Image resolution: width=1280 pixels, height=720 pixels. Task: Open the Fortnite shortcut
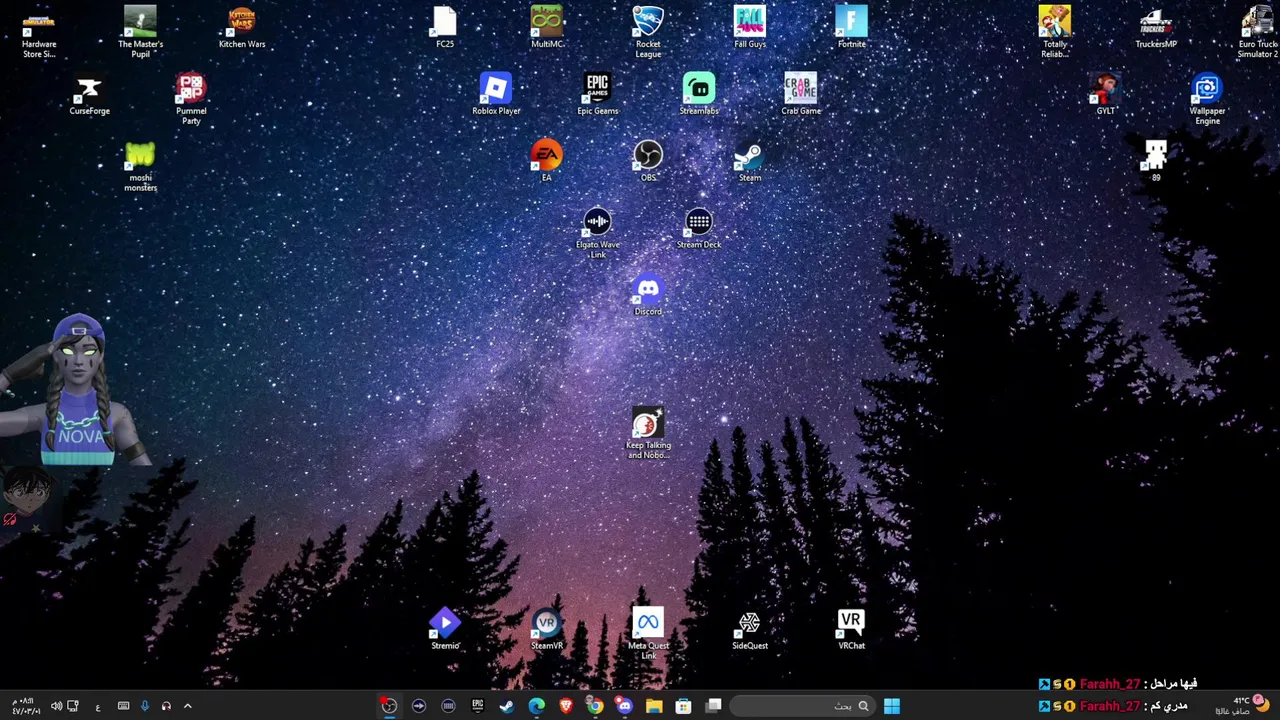(x=851, y=28)
